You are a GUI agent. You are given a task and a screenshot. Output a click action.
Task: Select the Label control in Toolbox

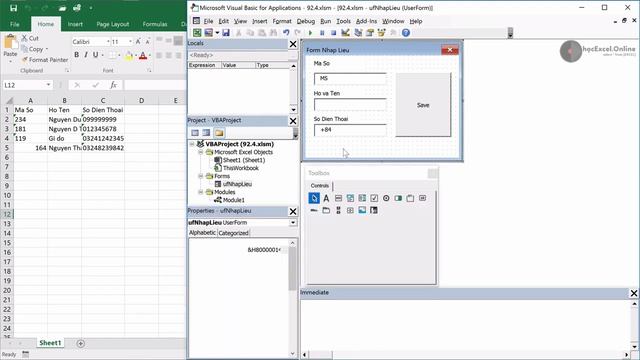point(326,198)
